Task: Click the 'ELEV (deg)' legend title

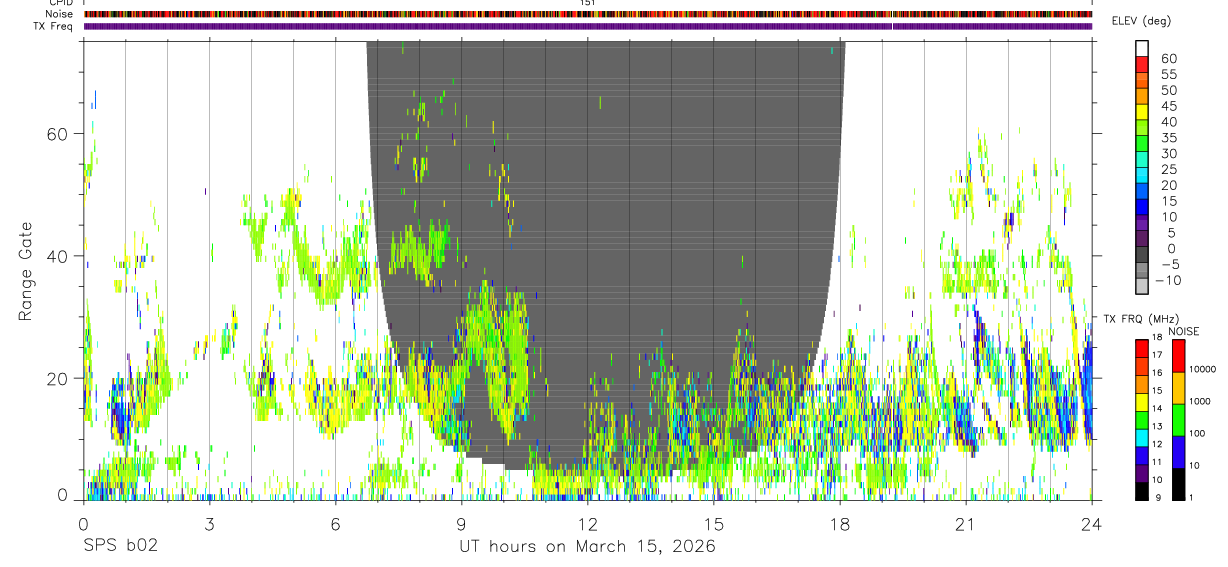Action: point(1141,21)
